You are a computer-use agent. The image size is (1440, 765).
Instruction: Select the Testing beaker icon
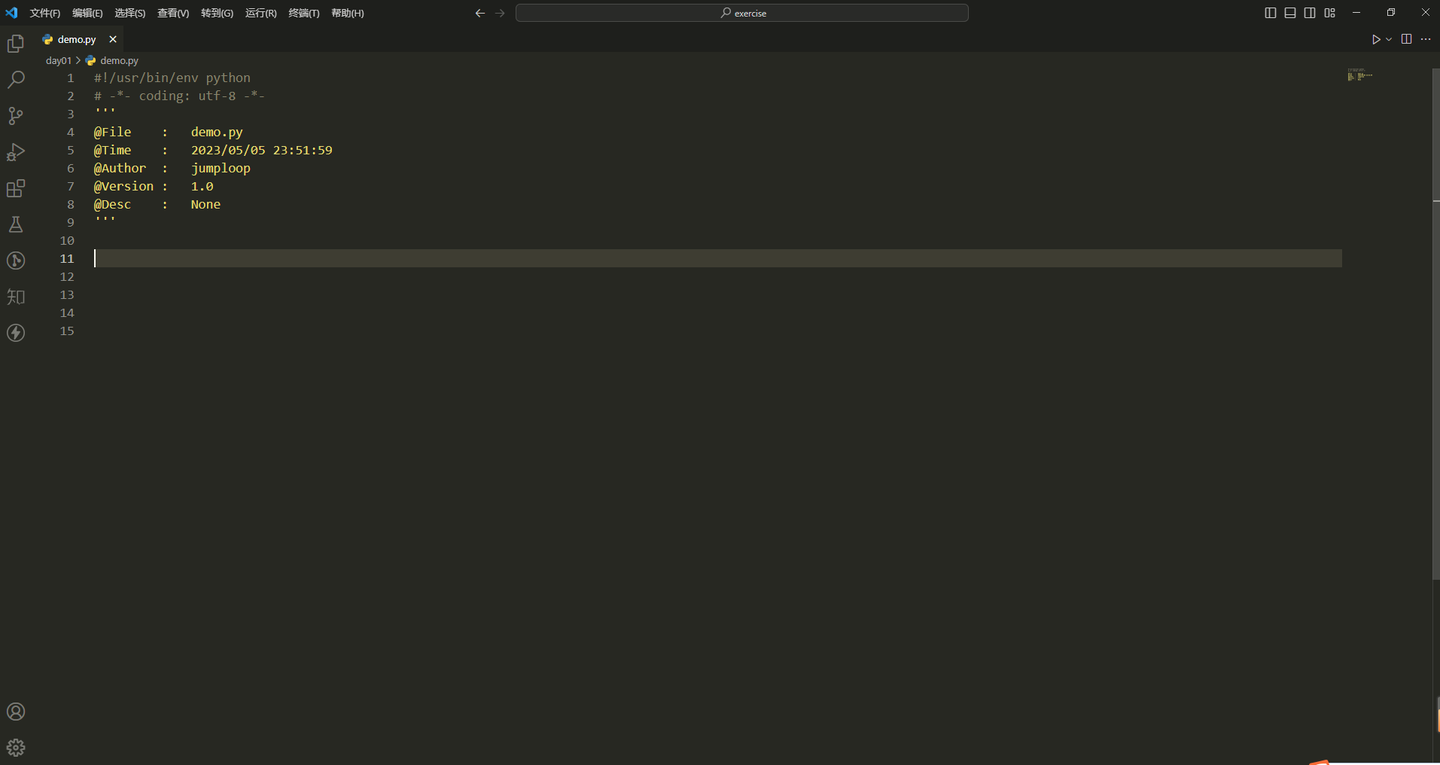click(x=15, y=224)
